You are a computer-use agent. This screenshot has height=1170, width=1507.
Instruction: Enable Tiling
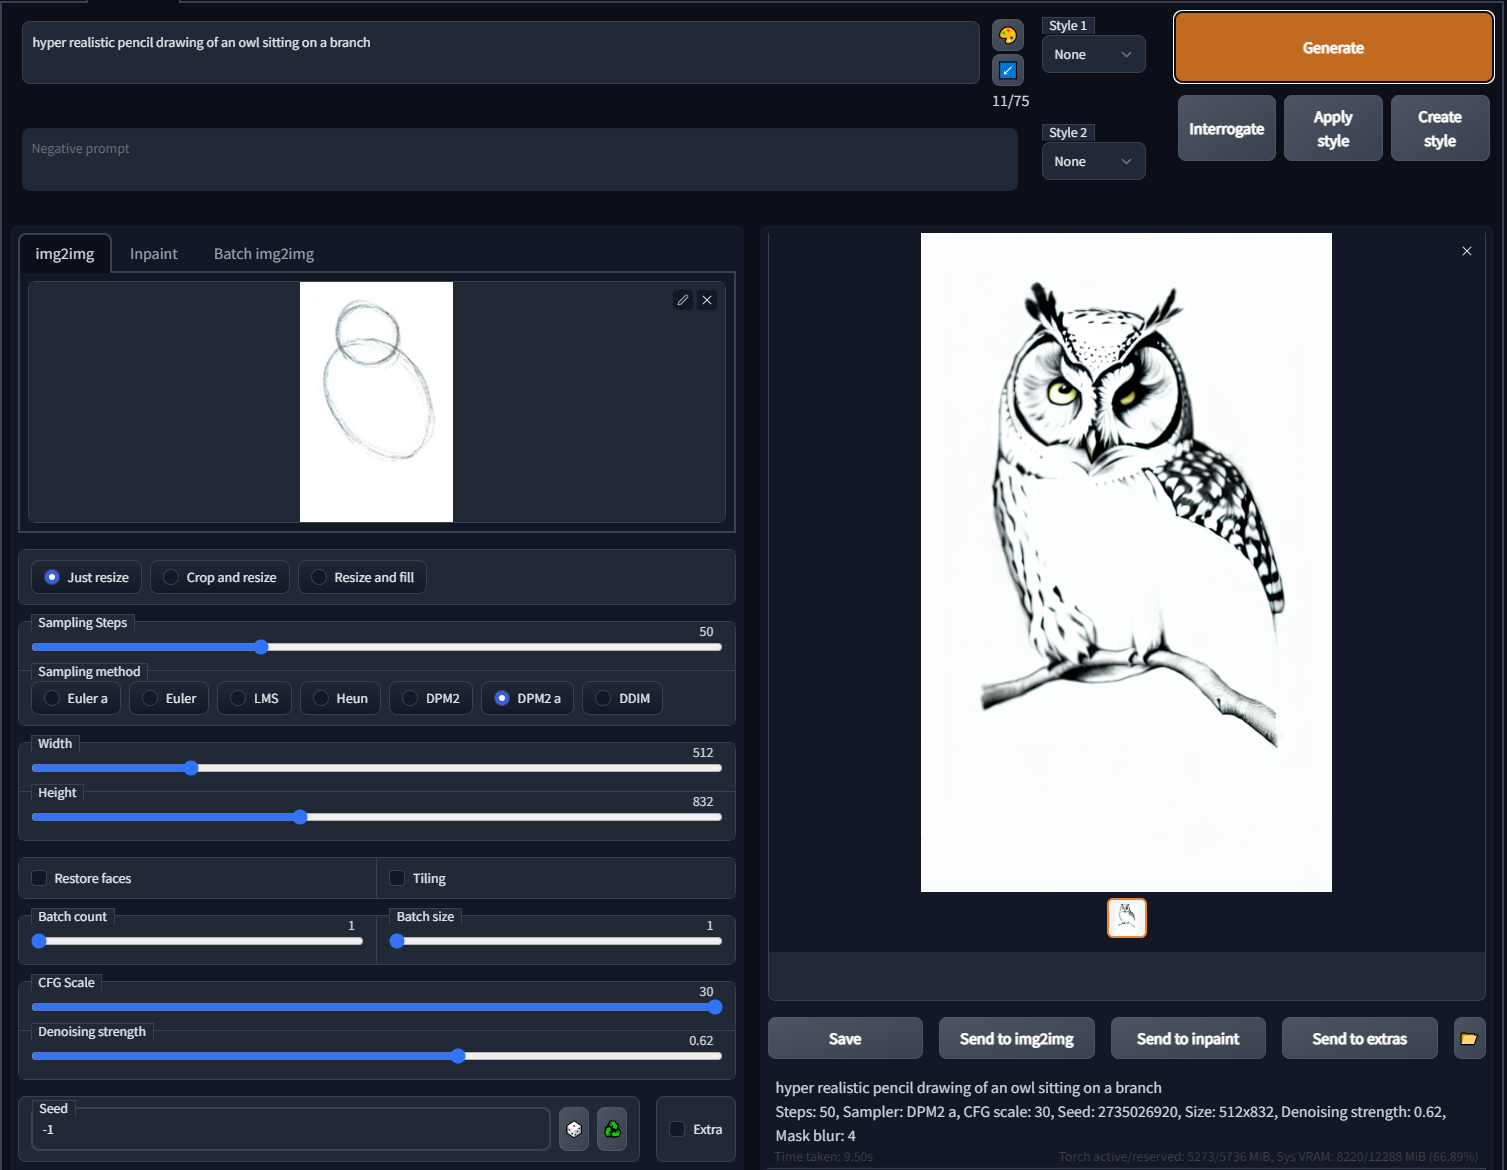pos(397,877)
